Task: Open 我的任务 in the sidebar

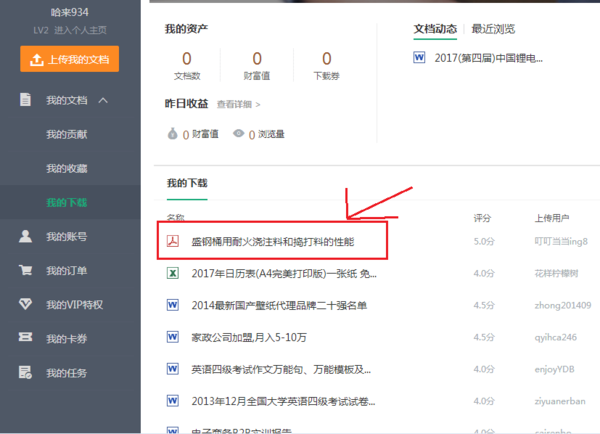Action: (67, 373)
